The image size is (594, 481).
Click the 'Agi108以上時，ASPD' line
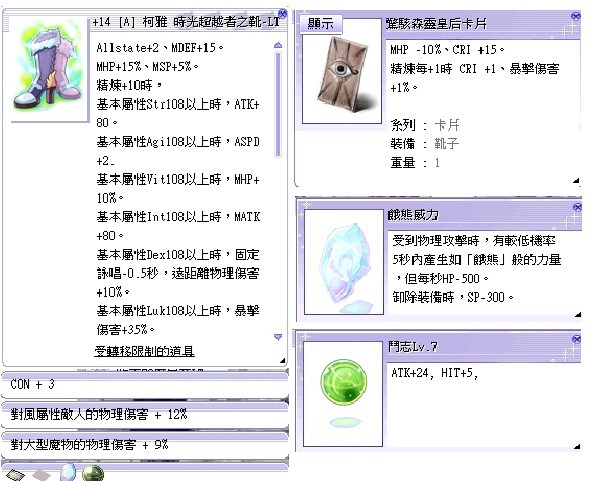(178, 142)
